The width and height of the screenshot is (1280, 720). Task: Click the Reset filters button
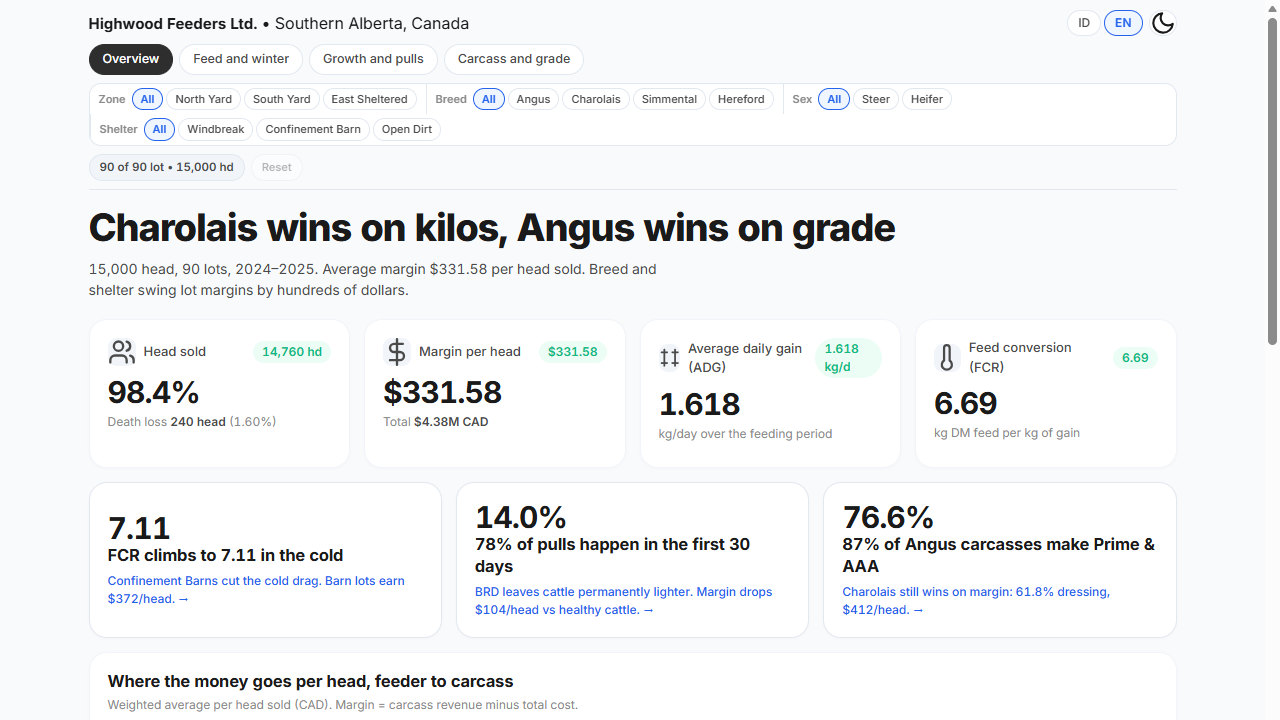277,167
